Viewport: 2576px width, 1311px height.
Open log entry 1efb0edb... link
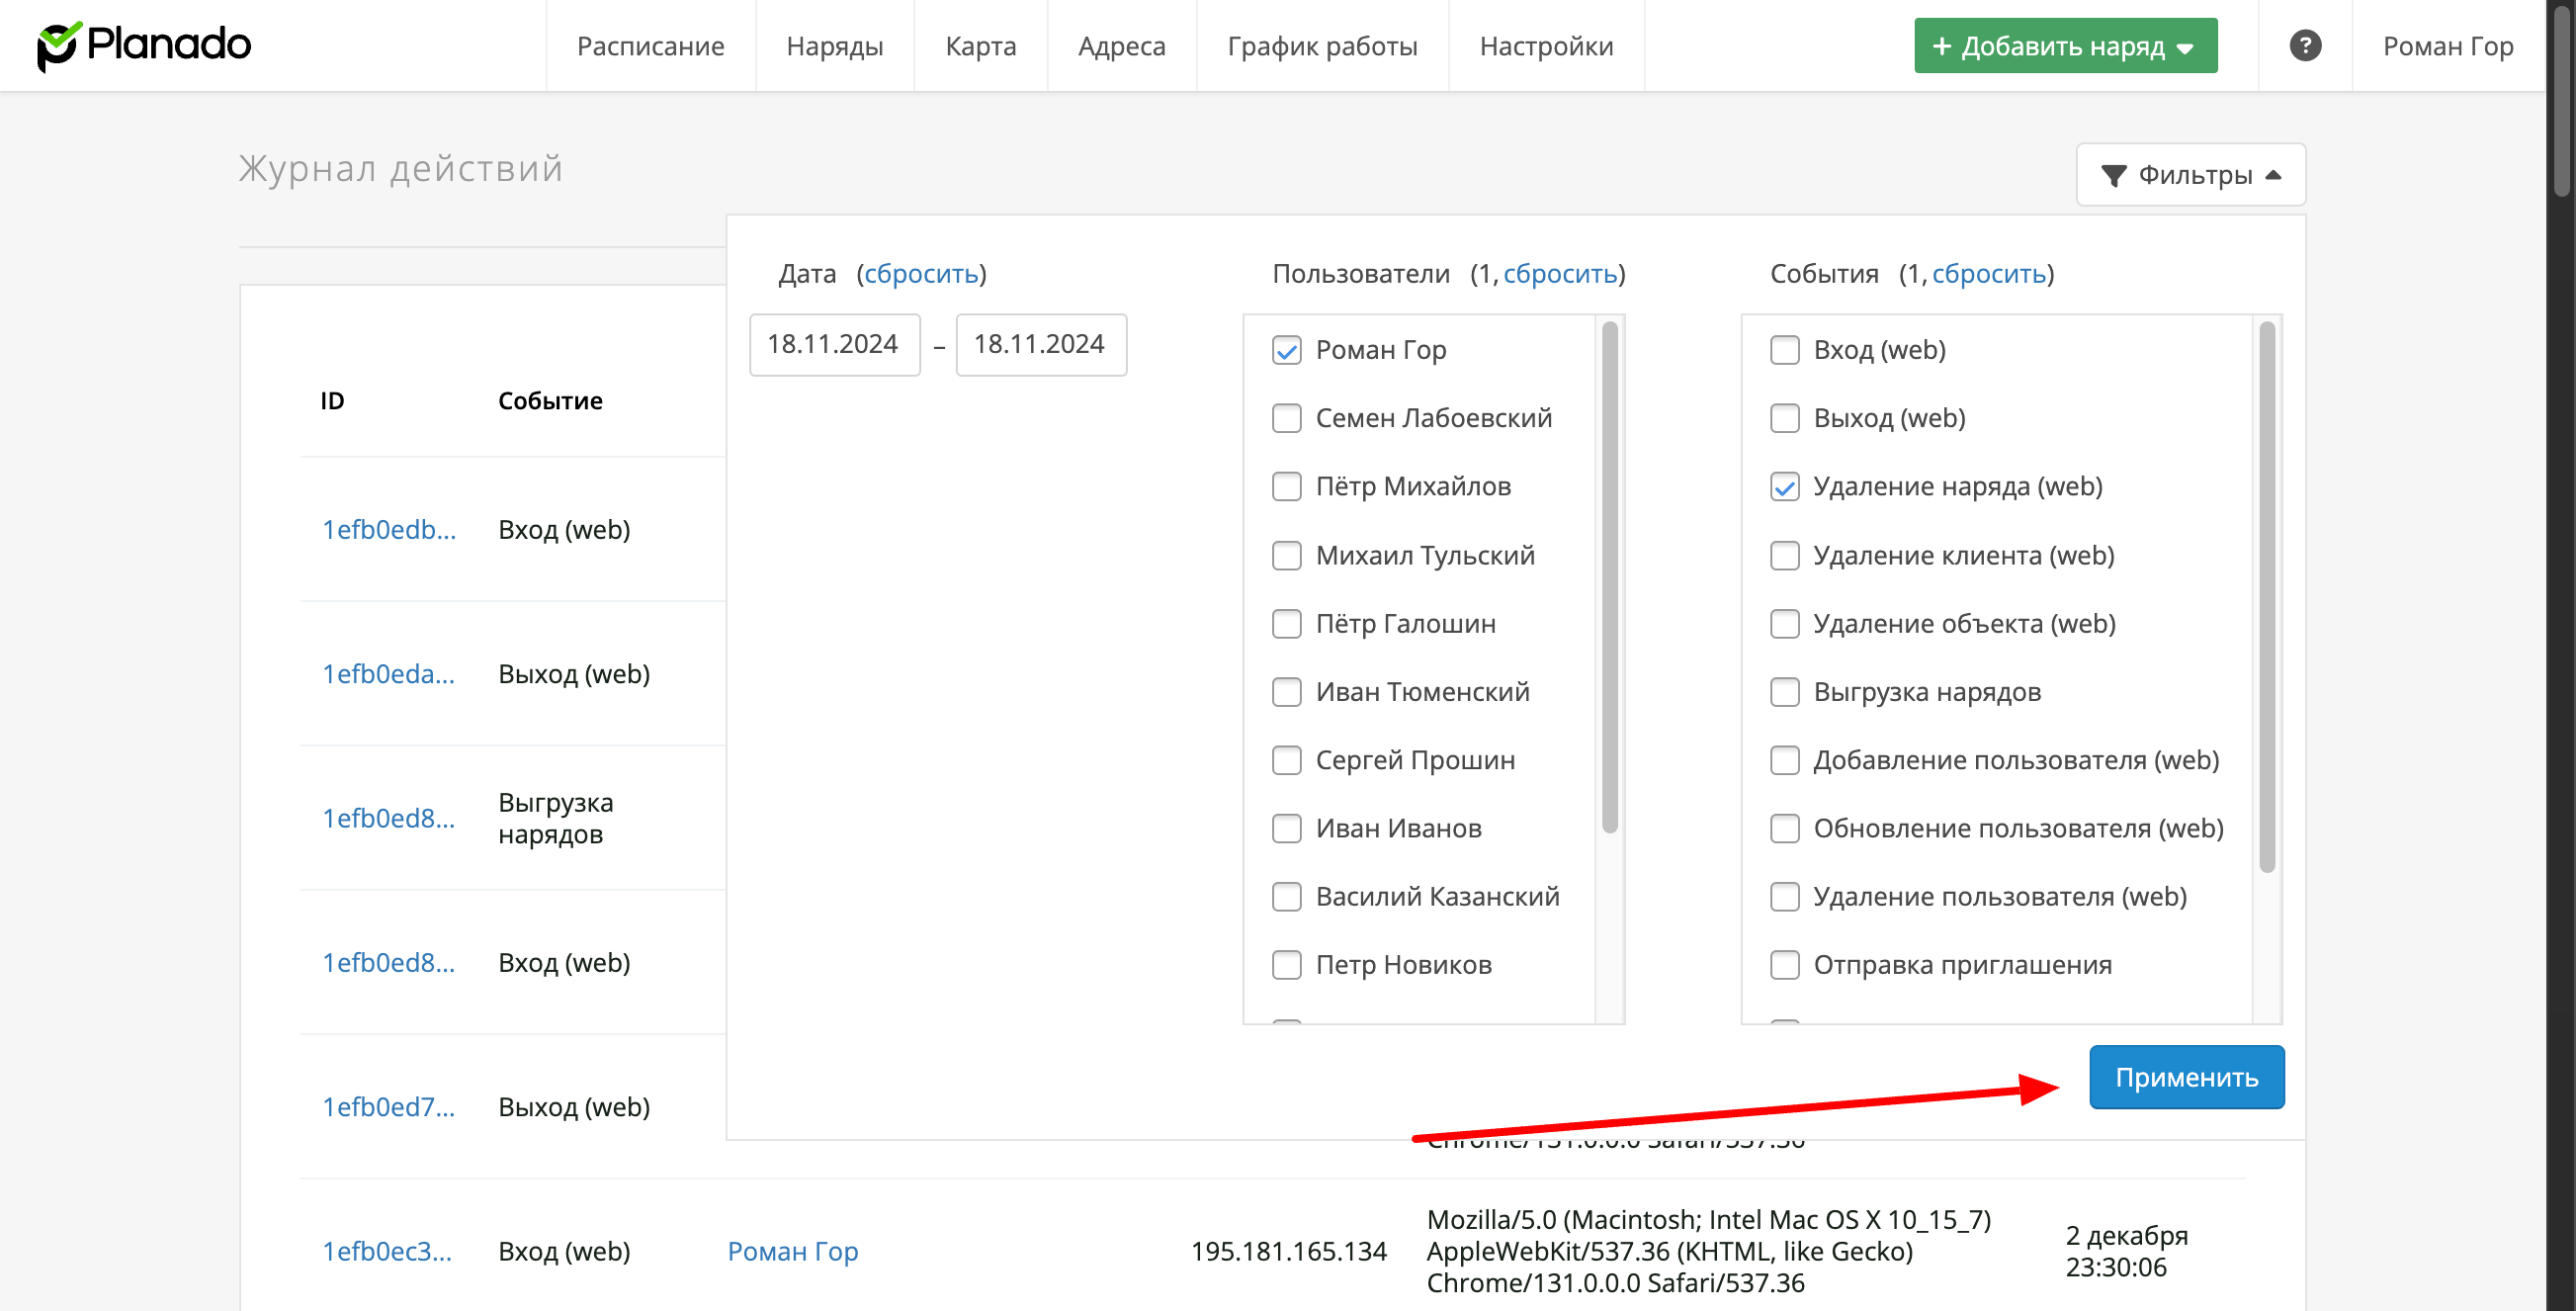point(388,530)
